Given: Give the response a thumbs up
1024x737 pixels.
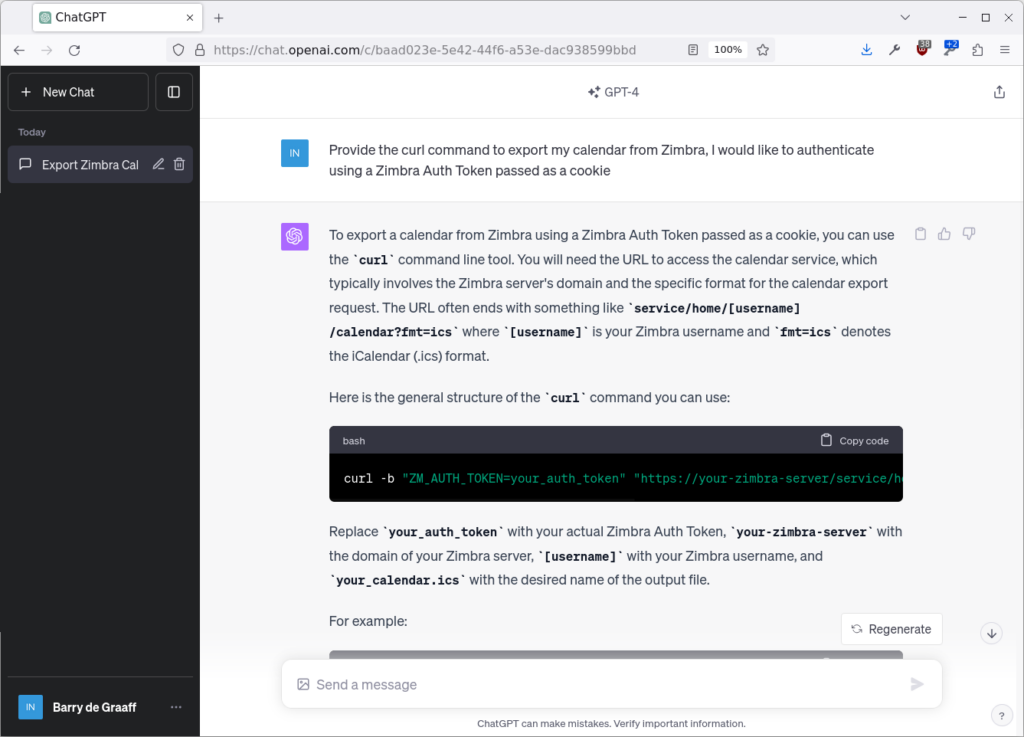Looking at the screenshot, I should coord(944,233).
